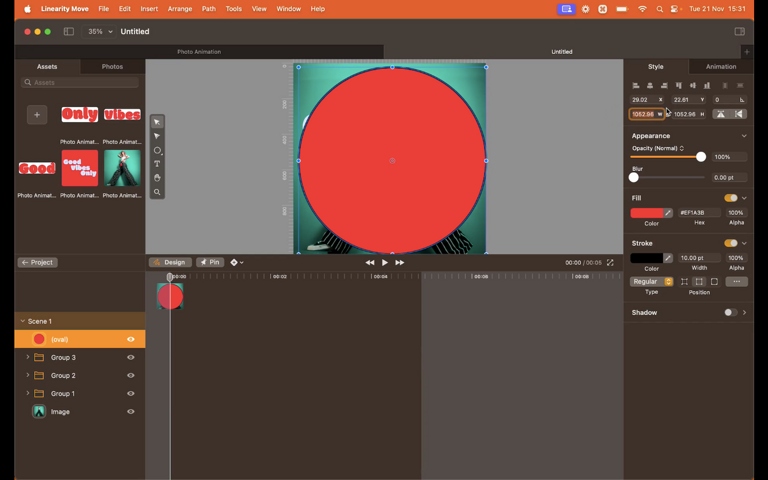Hide the Group 3 layer
This screenshot has width=768, height=480.
point(131,357)
